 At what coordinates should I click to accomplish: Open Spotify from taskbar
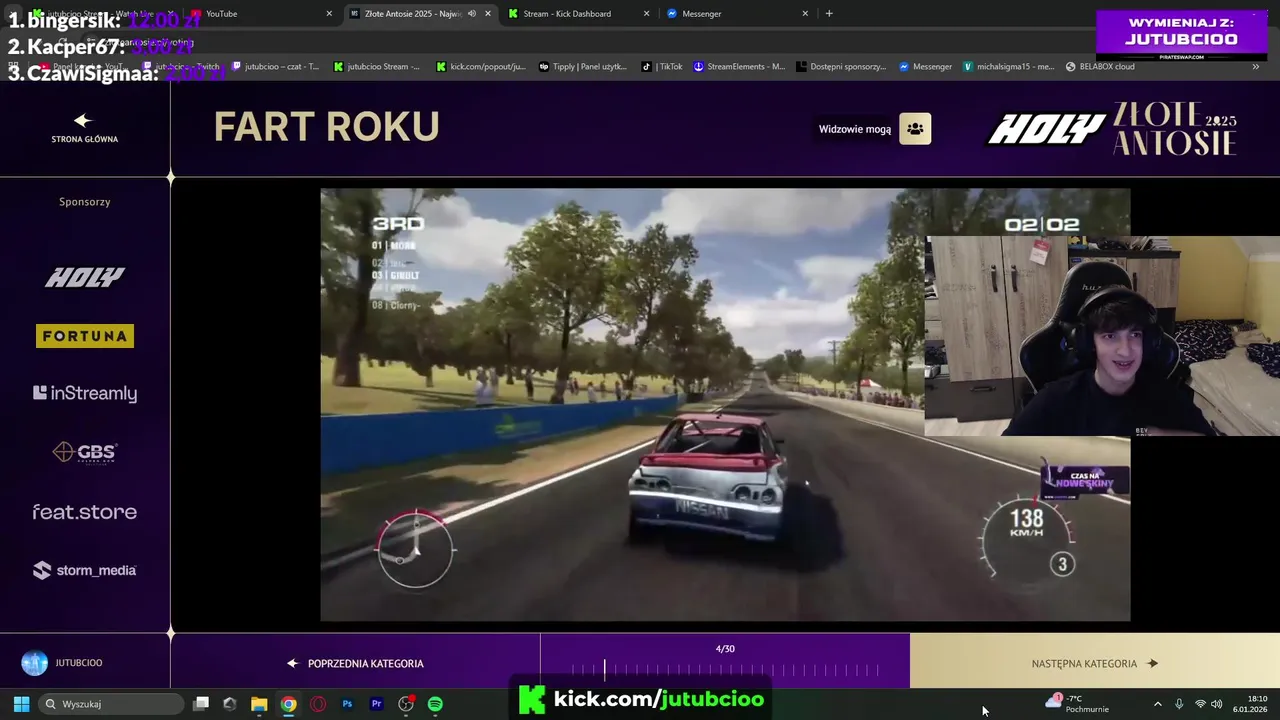(x=435, y=704)
